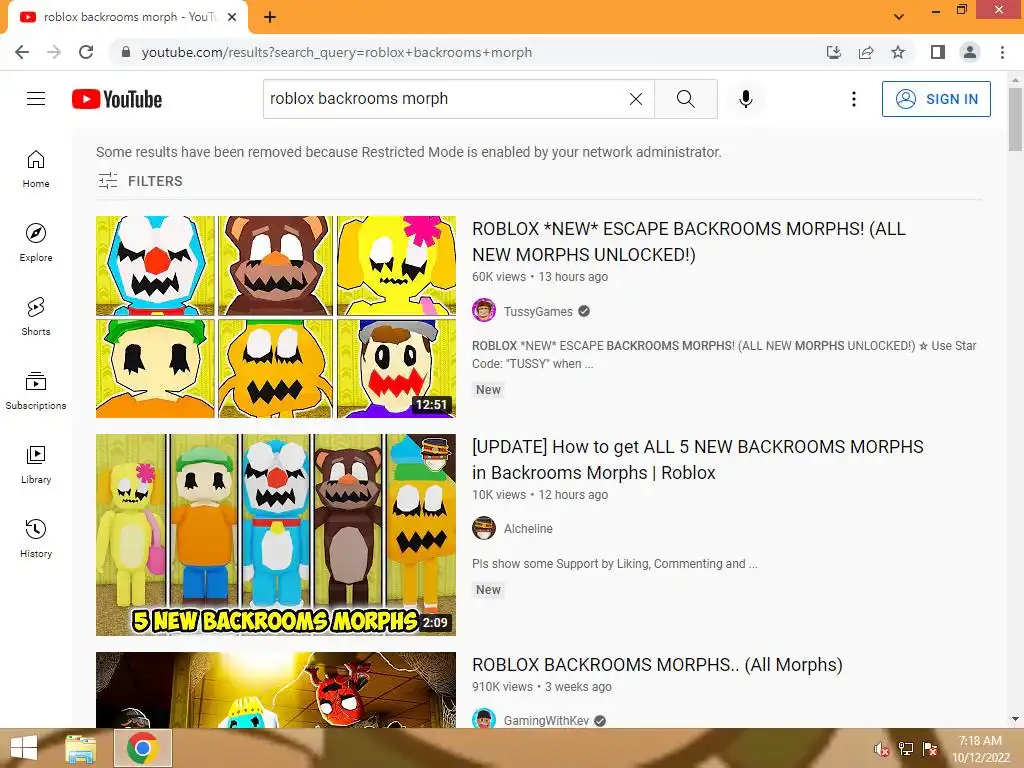The width and height of the screenshot is (1024, 768).
Task: Share this page using the share icon
Action: point(866,52)
